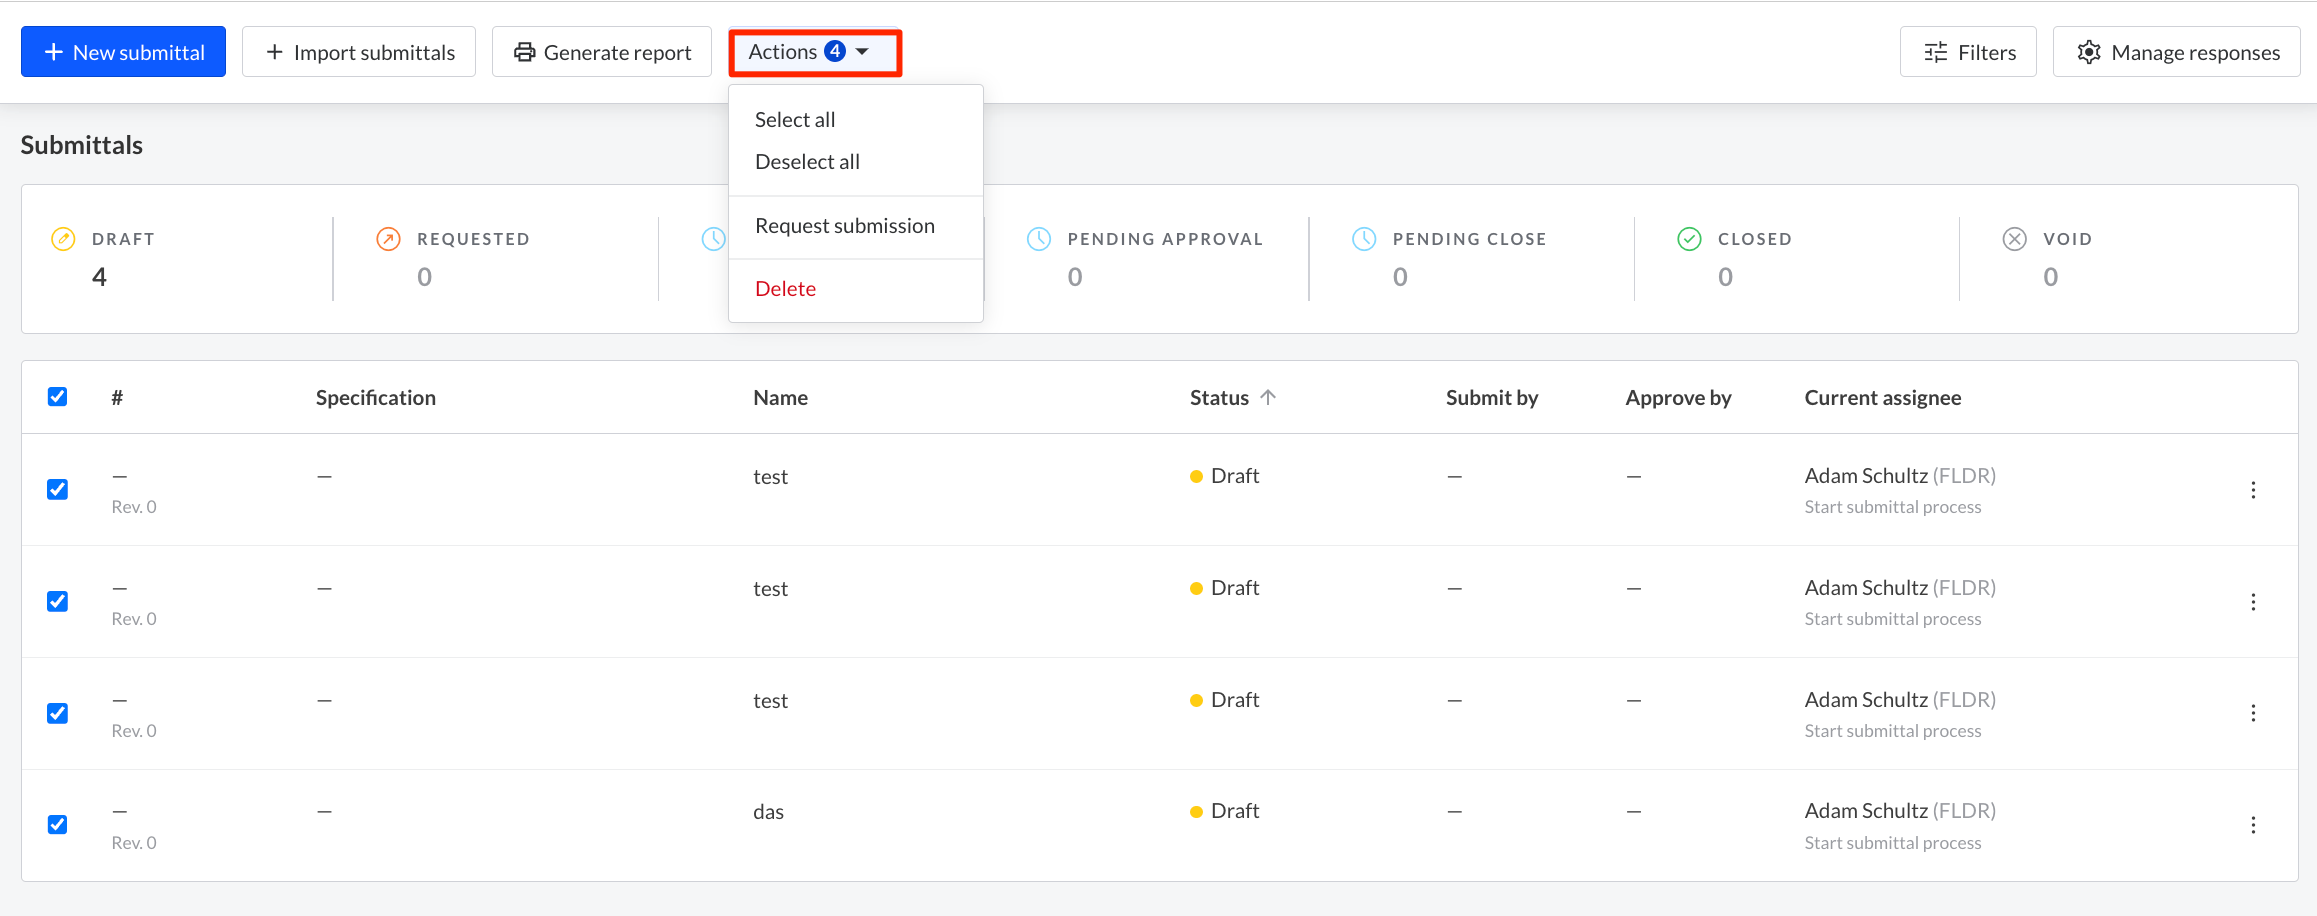The image size is (2317, 916).
Task: Click the gear icon beside Manage responses
Action: [2088, 52]
